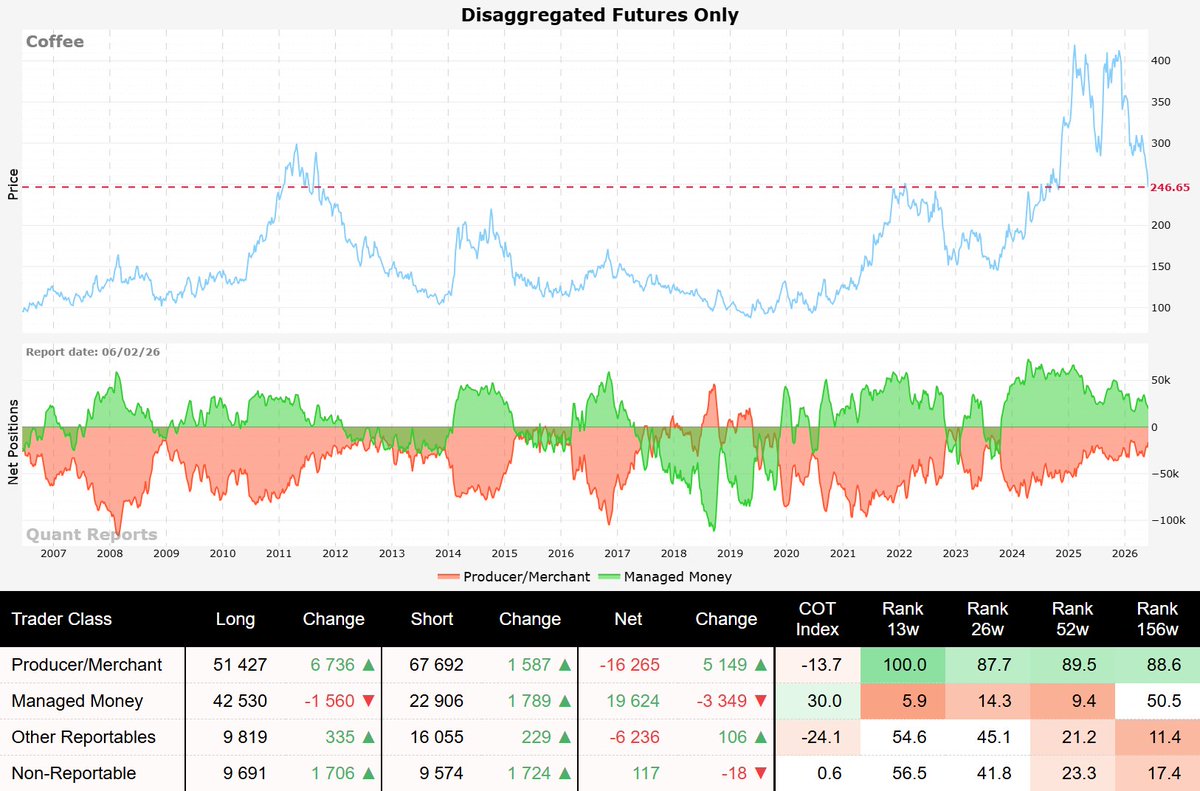Select the Short column header
This screenshot has width=1200, height=791.
(x=432, y=619)
